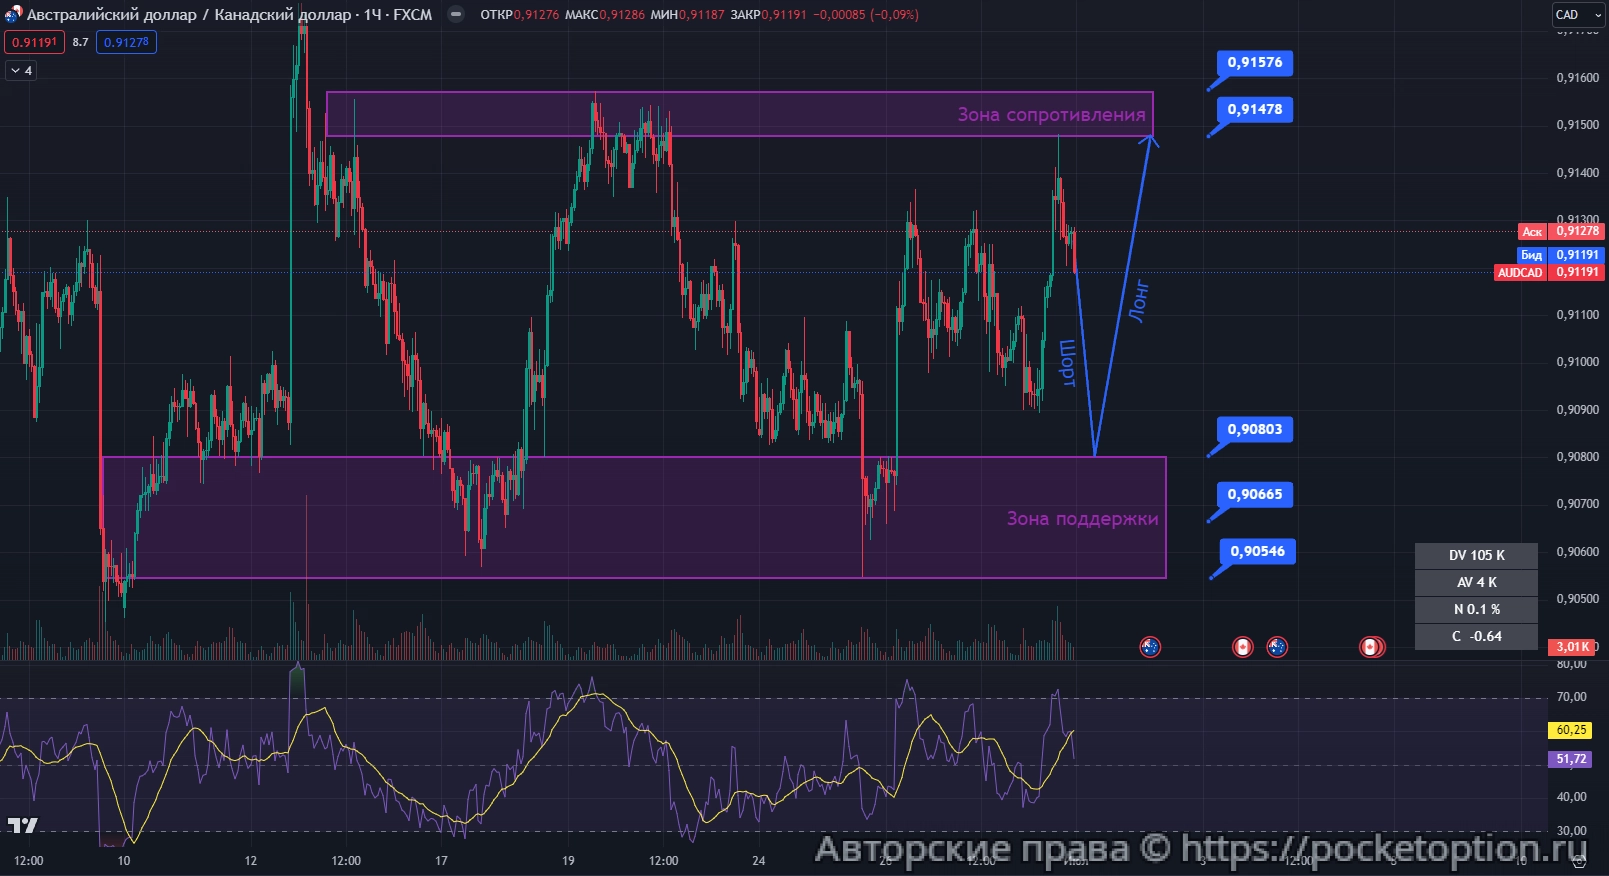Expand the collapsed indicator legend showing 4
This screenshot has width=1609, height=876.
21,71
